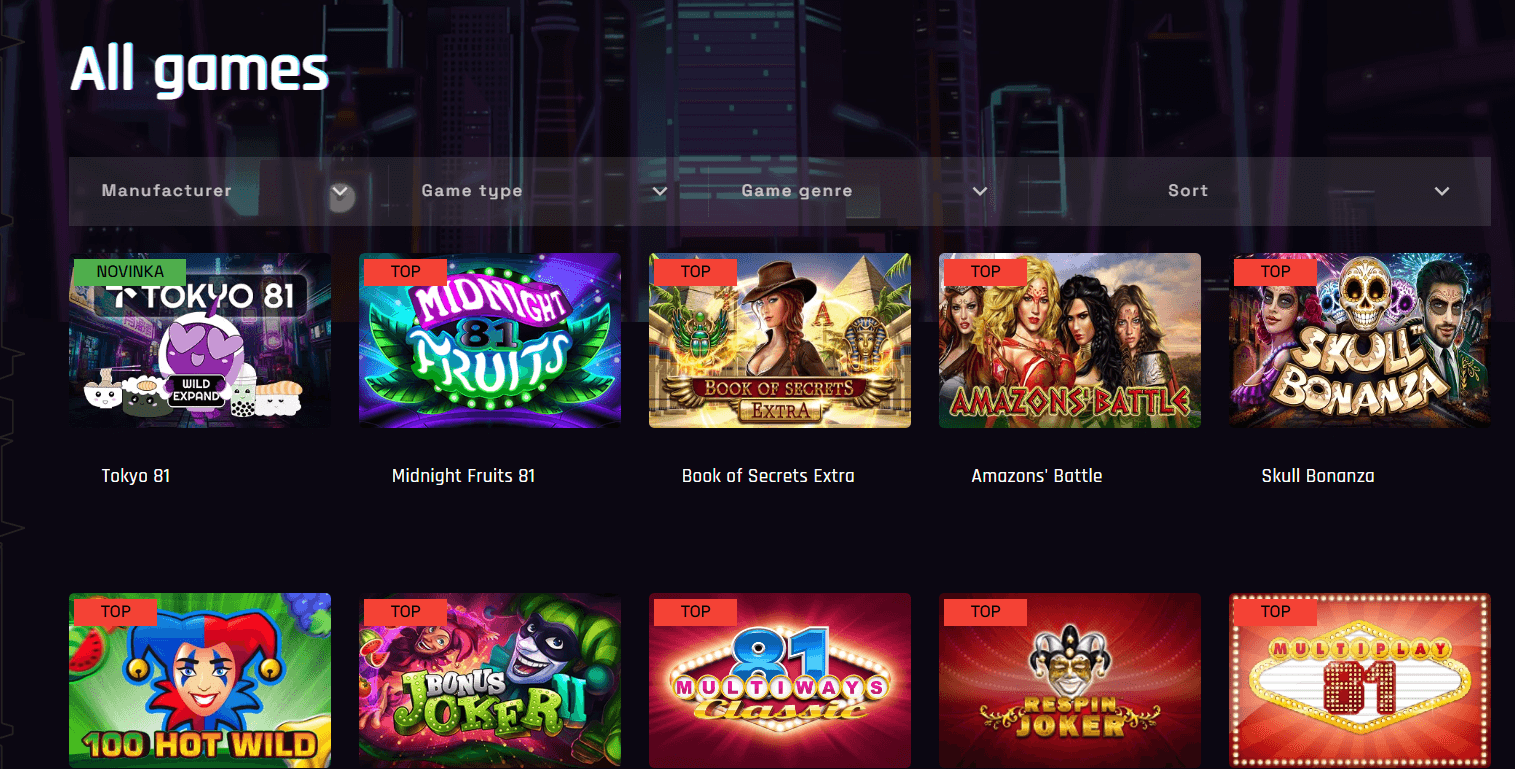The width and height of the screenshot is (1515, 769).
Task: Launch the Bonus Joker II thumbnail
Action: point(490,681)
